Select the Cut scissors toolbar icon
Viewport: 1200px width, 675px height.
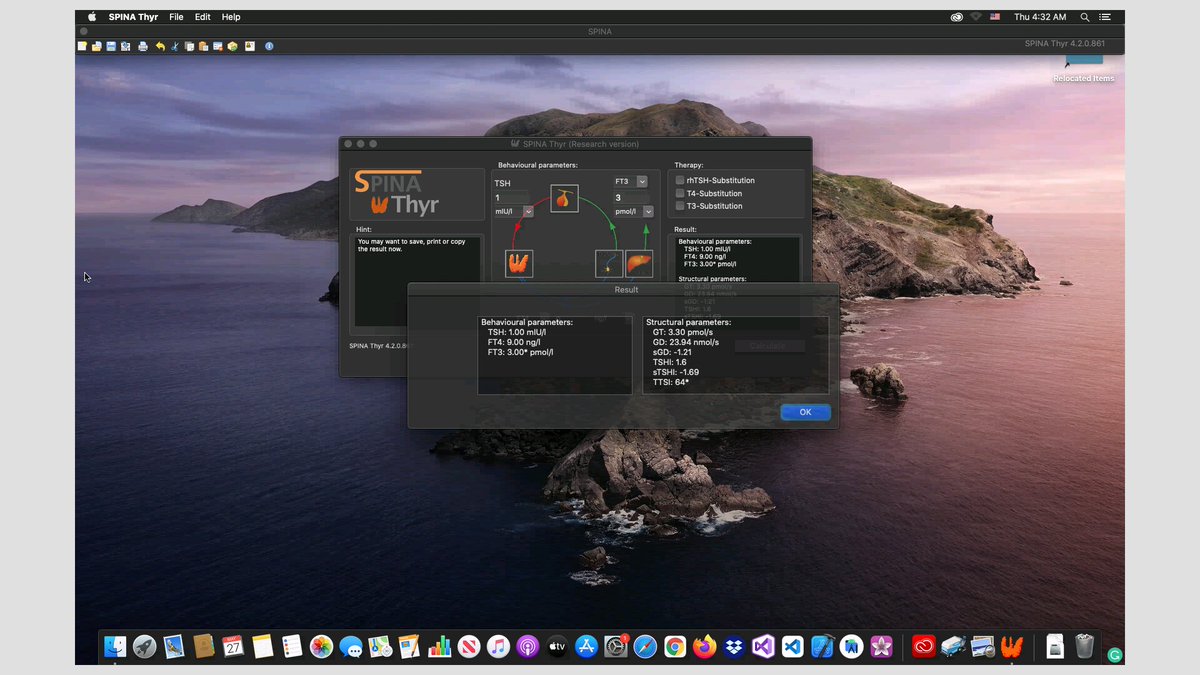click(175, 46)
